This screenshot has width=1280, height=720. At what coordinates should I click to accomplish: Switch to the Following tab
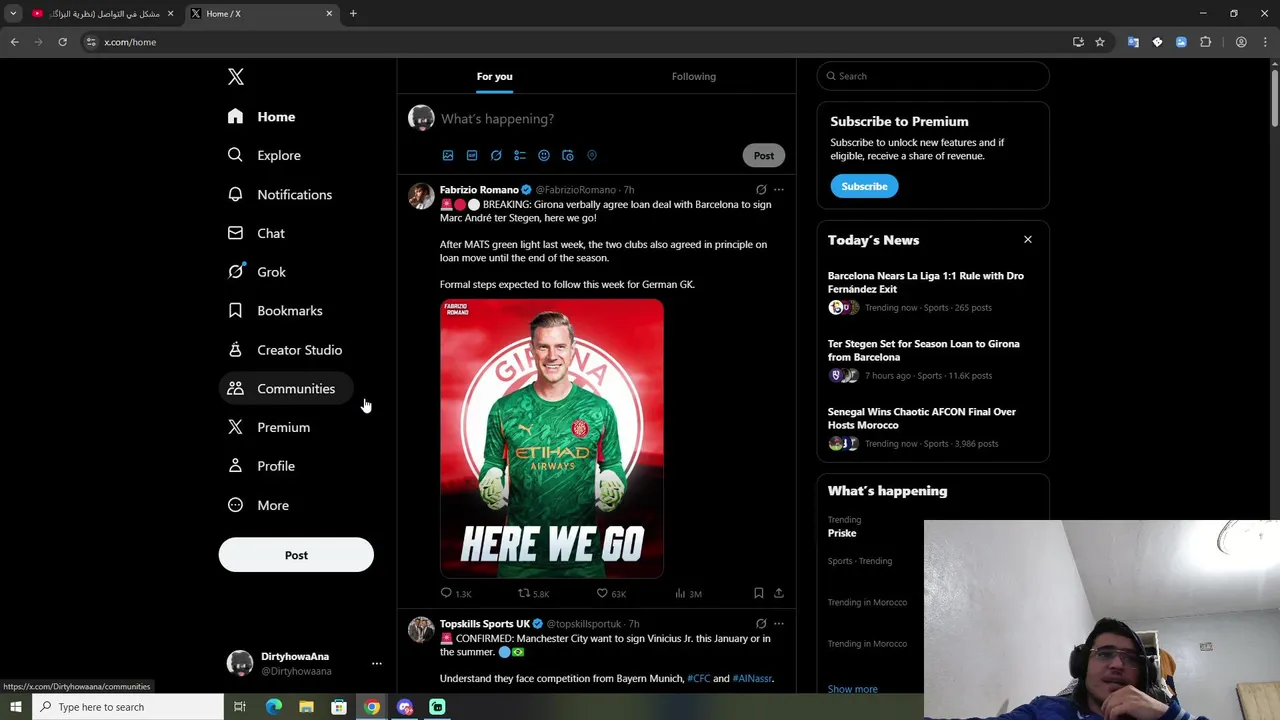pos(694,76)
